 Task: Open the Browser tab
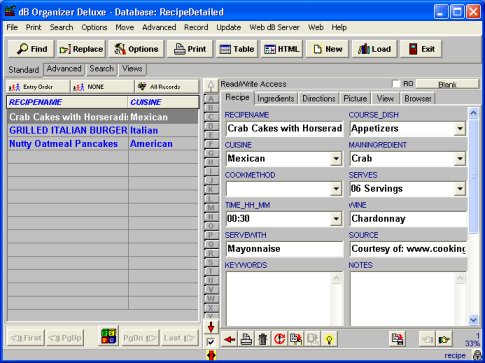tap(418, 99)
